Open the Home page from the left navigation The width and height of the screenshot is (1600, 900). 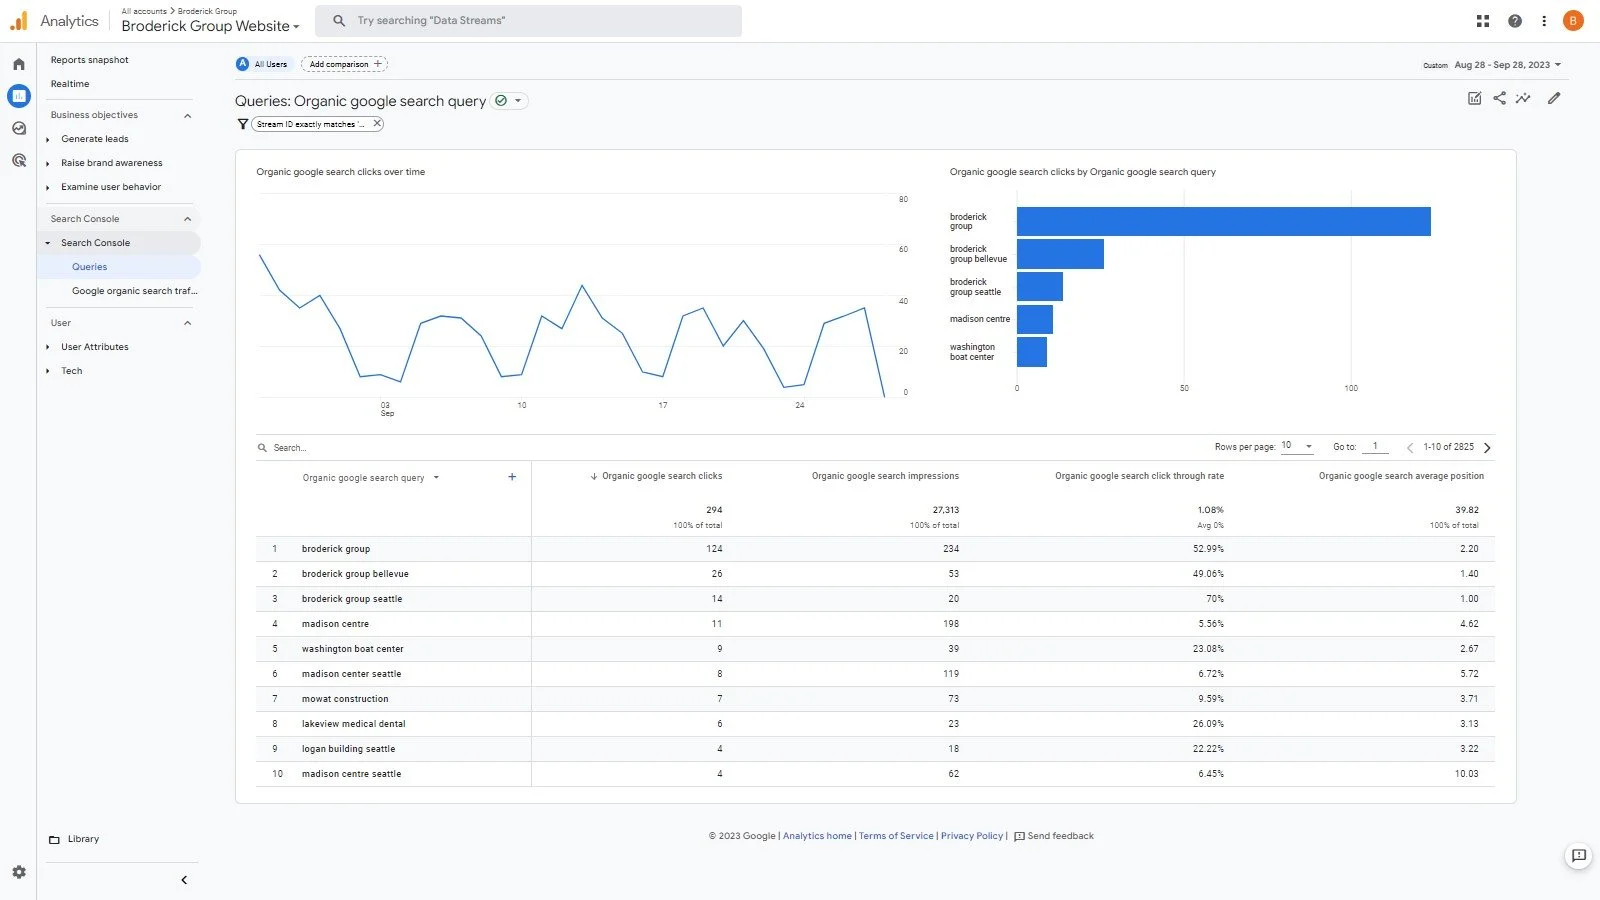click(18, 62)
